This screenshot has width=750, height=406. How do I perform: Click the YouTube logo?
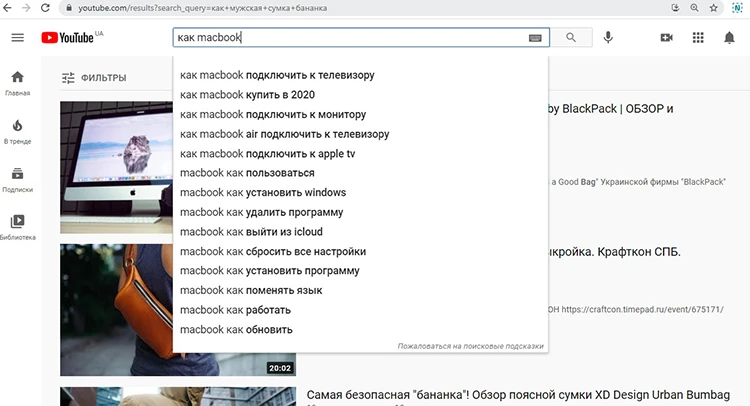tap(68, 38)
